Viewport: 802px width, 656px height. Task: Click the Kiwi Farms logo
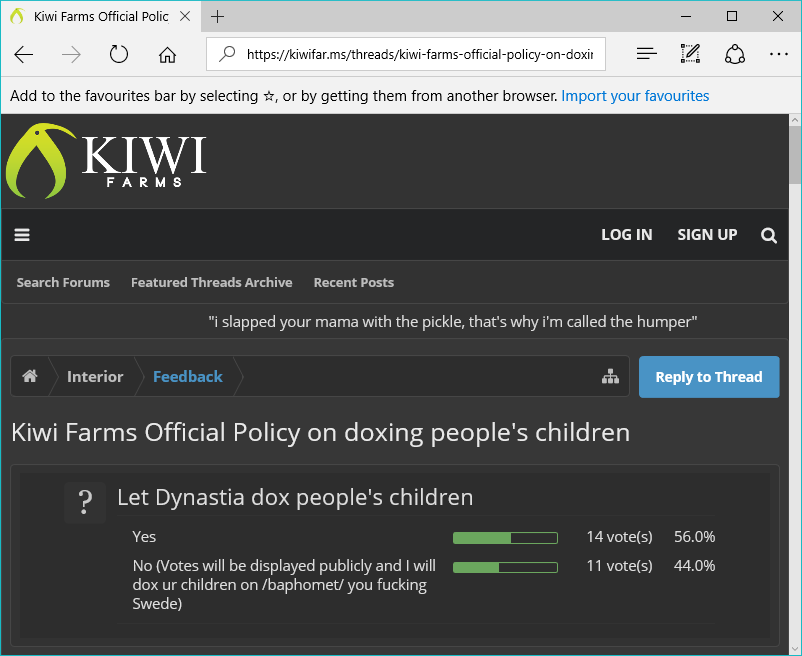tap(106, 160)
